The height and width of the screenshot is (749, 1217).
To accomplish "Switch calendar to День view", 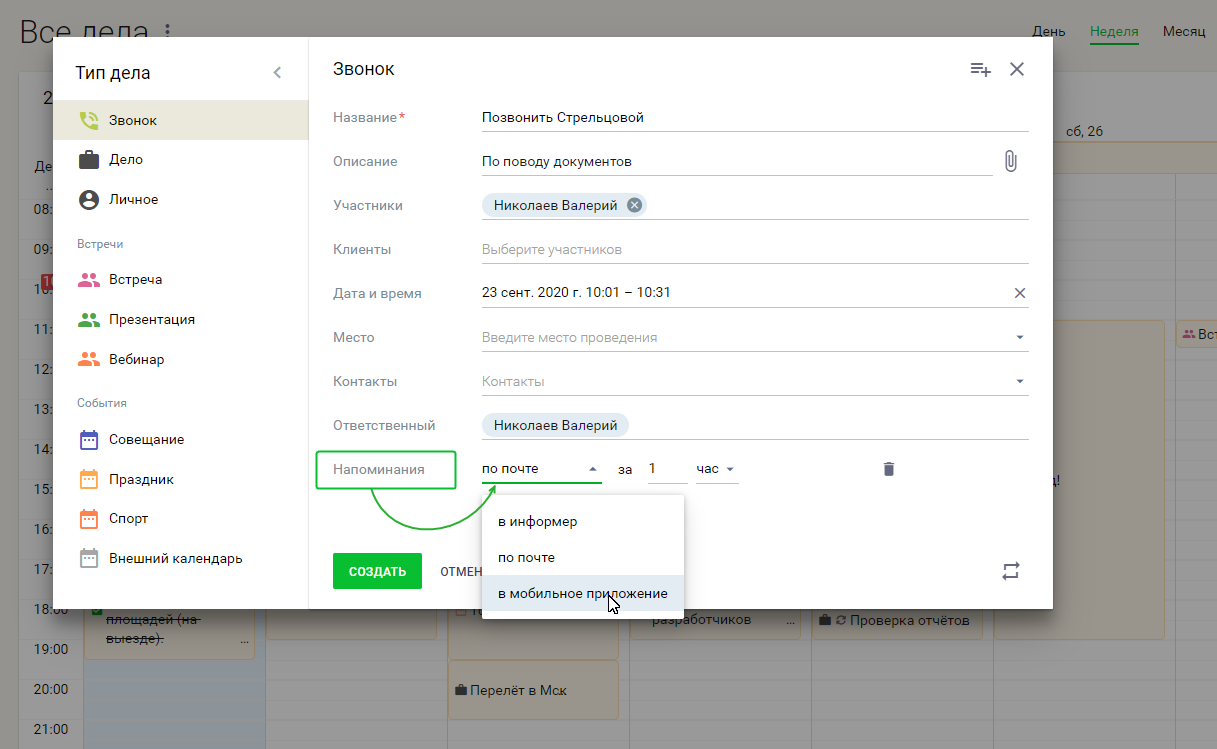I will pyautogui.click(x=1049, y=31).
